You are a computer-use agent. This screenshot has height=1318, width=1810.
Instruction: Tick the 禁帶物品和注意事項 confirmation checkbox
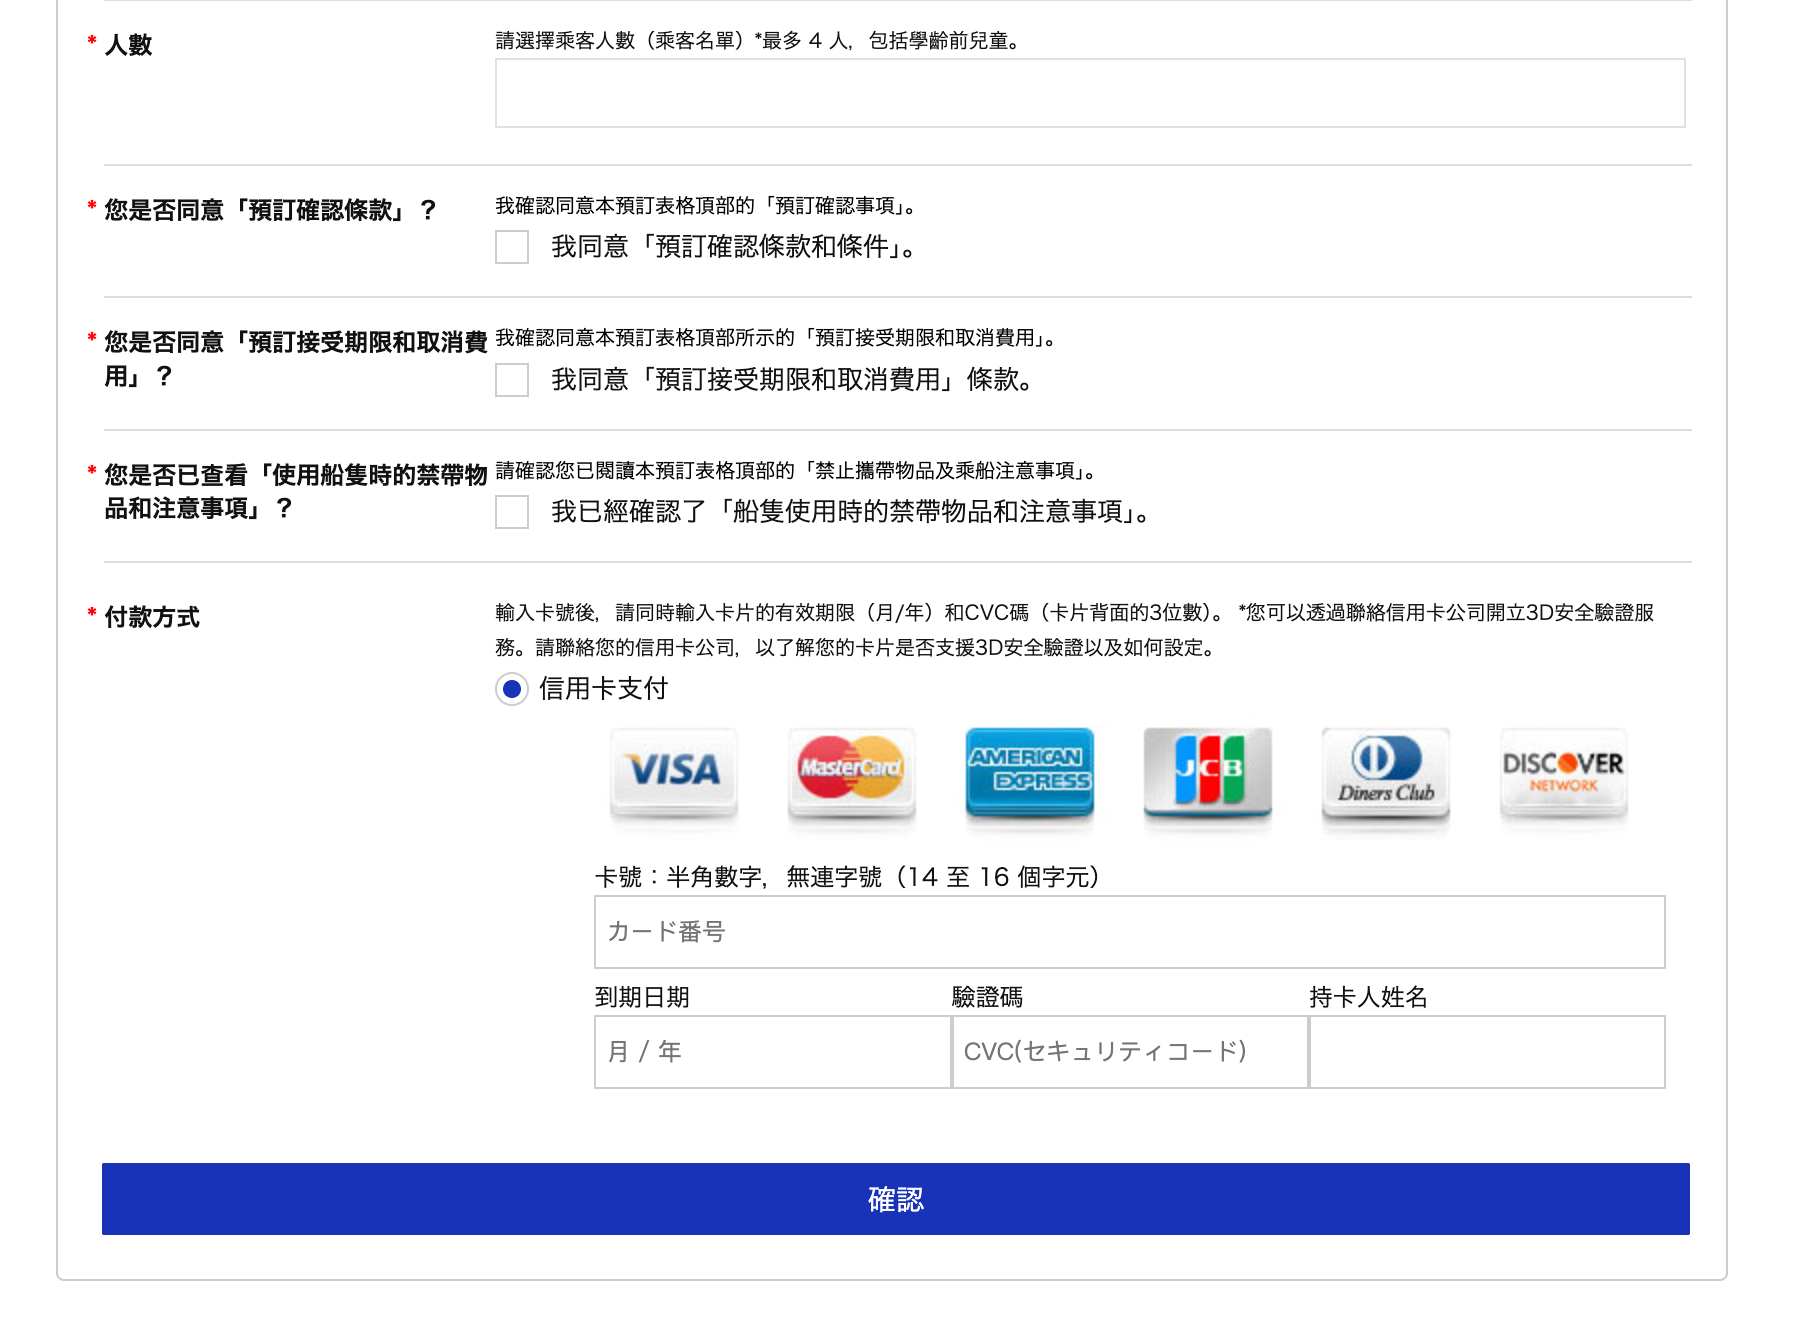pyautogui.click(x=512, y=514)
